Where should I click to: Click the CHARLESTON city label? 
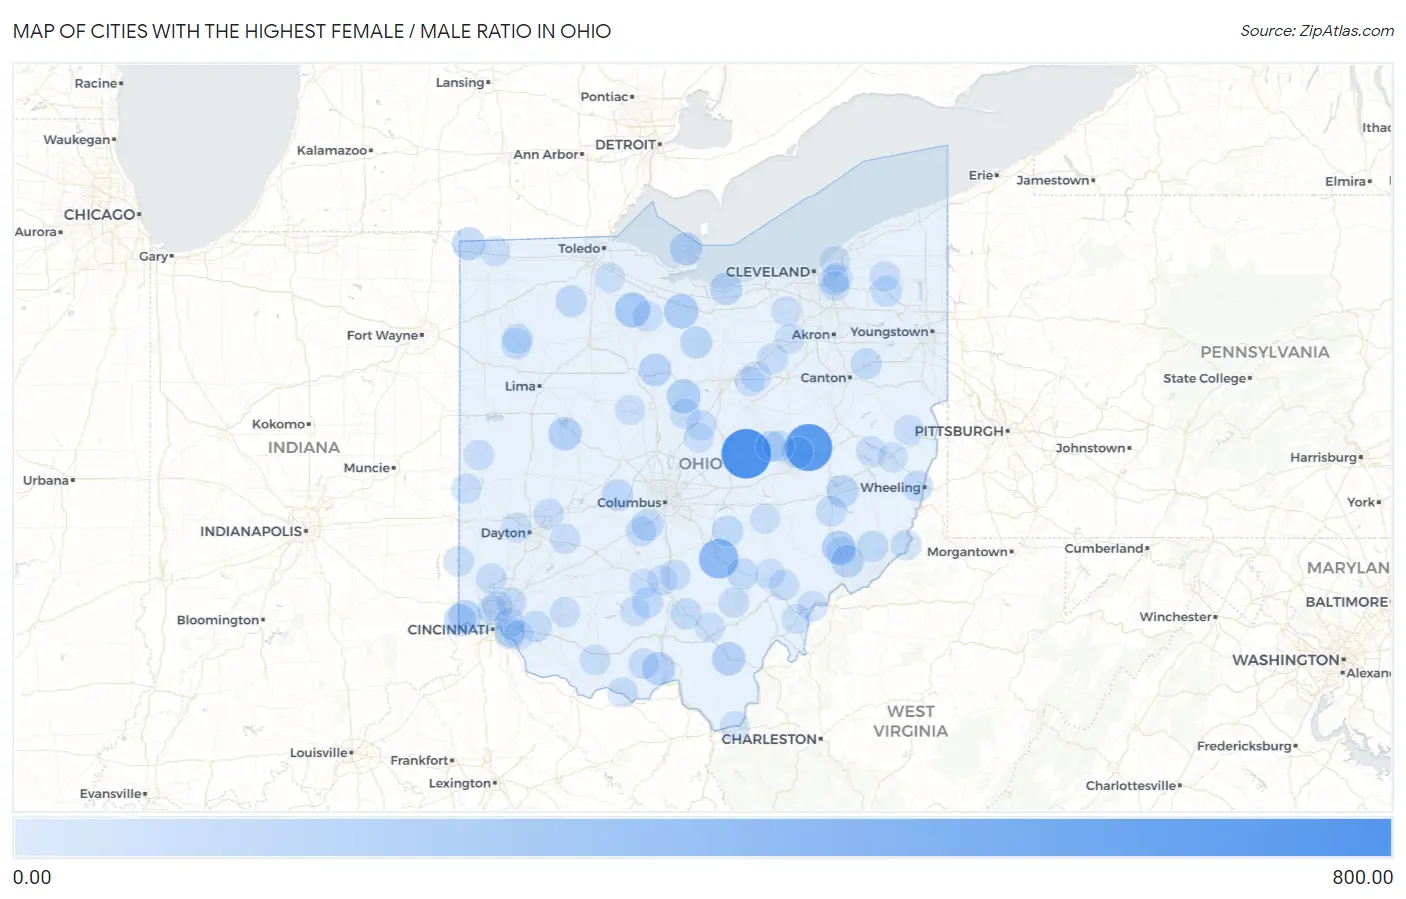tap(769, 739)
